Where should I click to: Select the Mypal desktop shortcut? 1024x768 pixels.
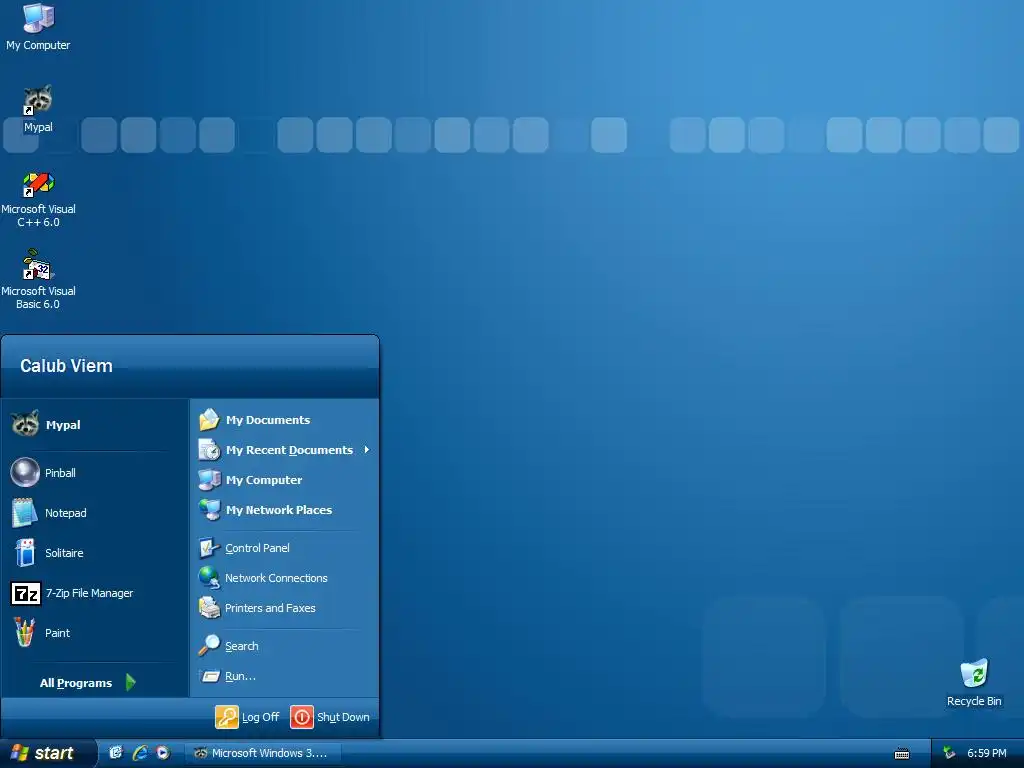click(x=38, y=108)
